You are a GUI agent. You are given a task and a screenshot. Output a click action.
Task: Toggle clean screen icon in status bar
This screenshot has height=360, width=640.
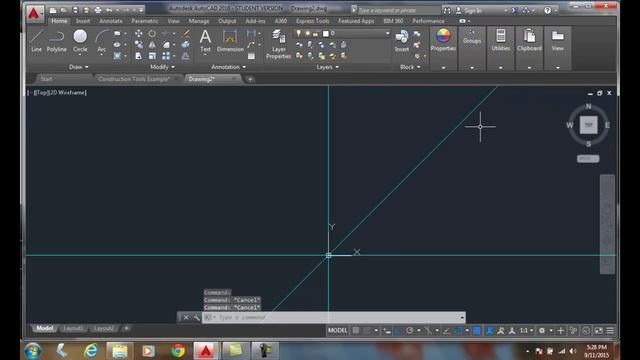point(598,331)
